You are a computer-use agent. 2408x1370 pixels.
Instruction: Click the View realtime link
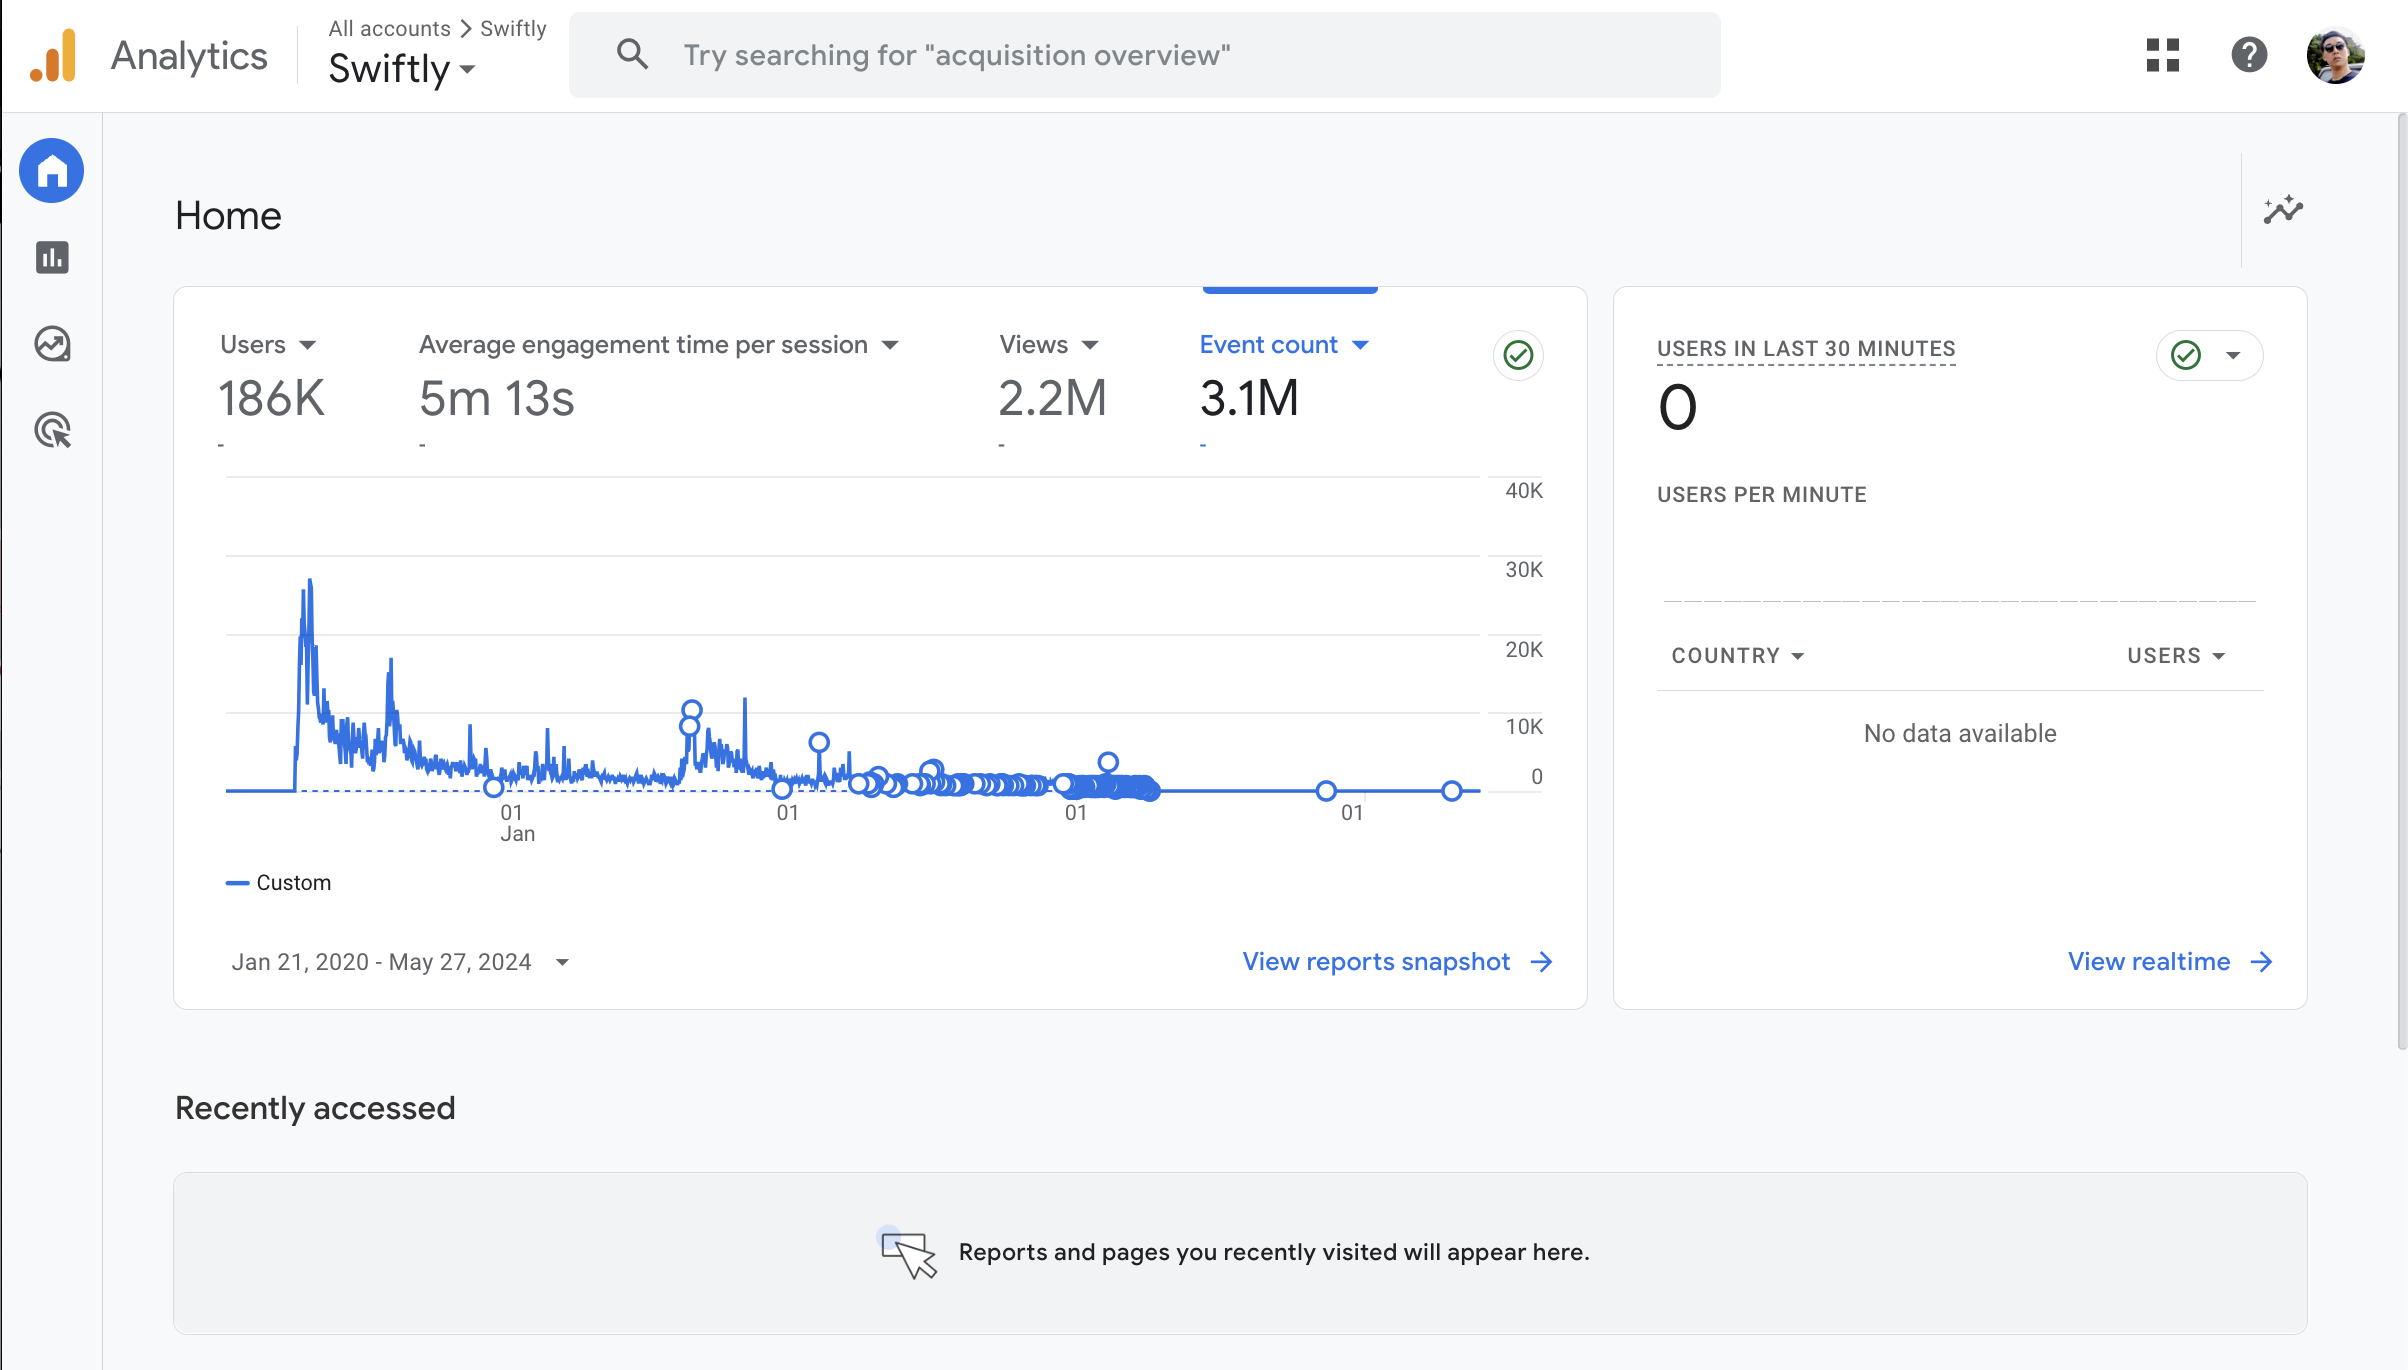[2149, 962]
